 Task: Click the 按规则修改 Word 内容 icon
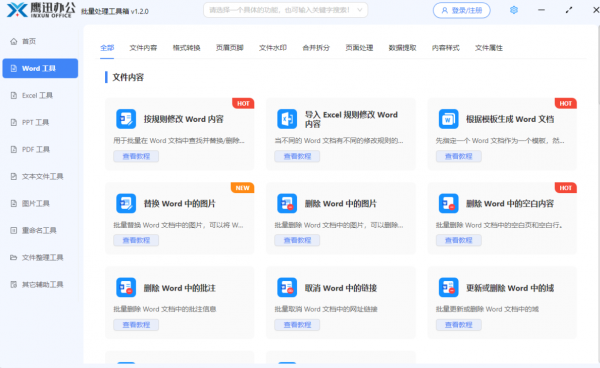(126, 119)
